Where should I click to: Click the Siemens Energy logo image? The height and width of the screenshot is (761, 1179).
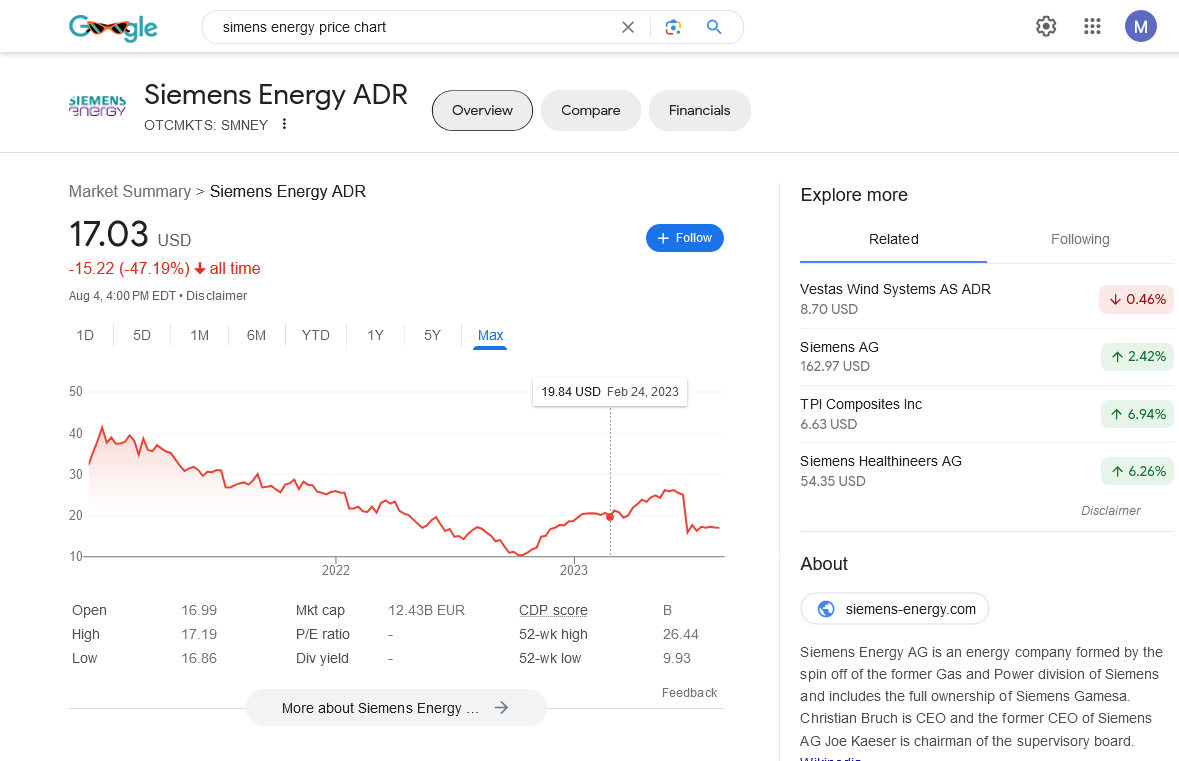[98, 106]
